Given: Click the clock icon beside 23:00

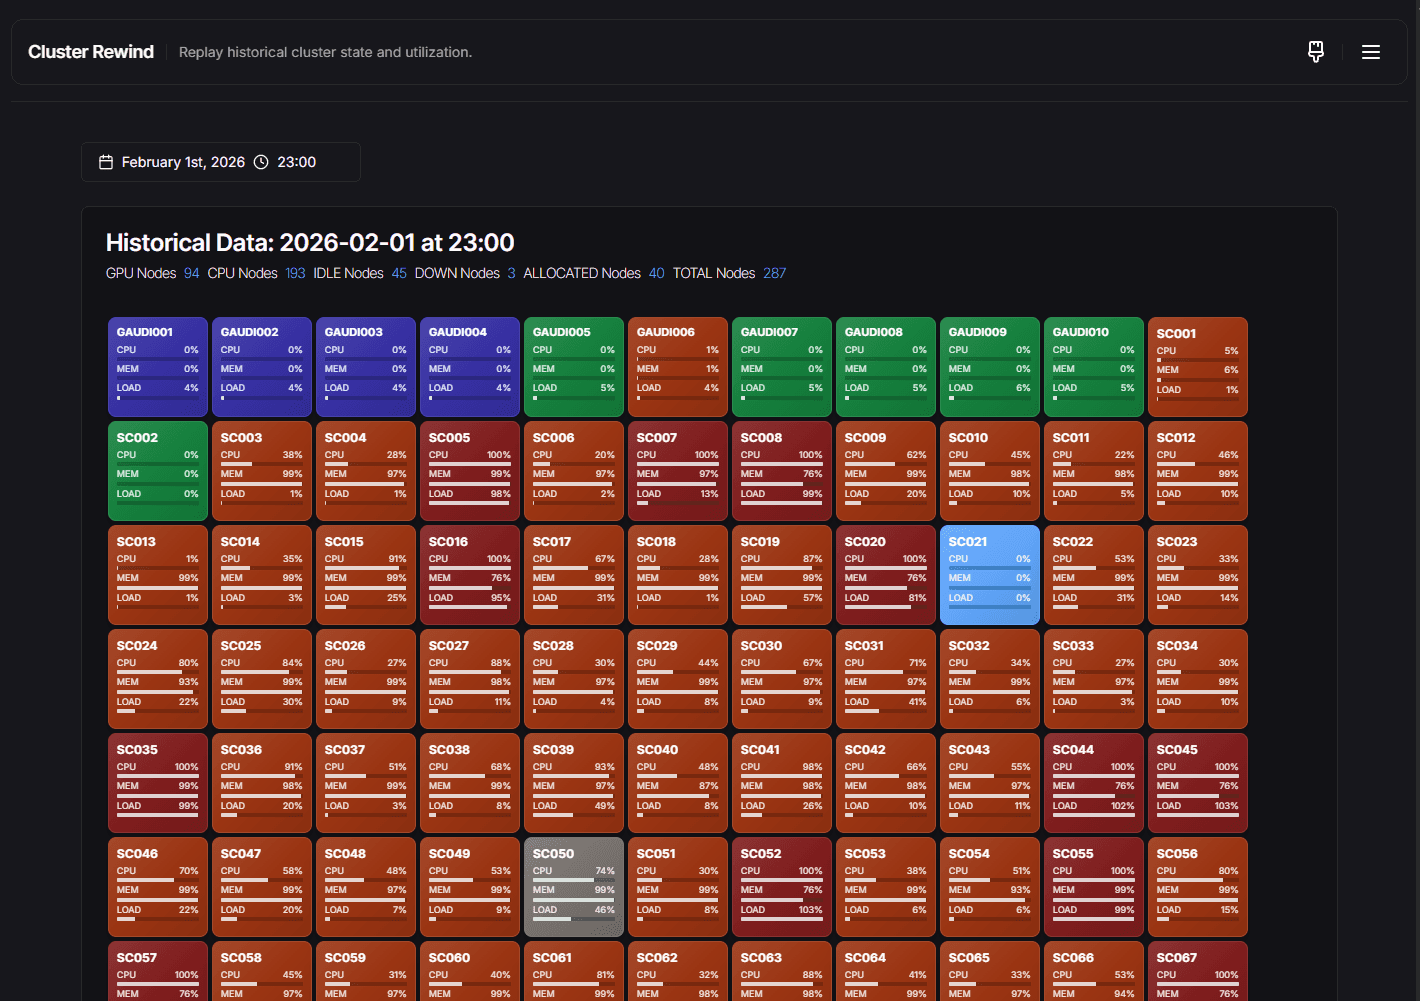Looking at the screenshot, I should pos(261,162).
